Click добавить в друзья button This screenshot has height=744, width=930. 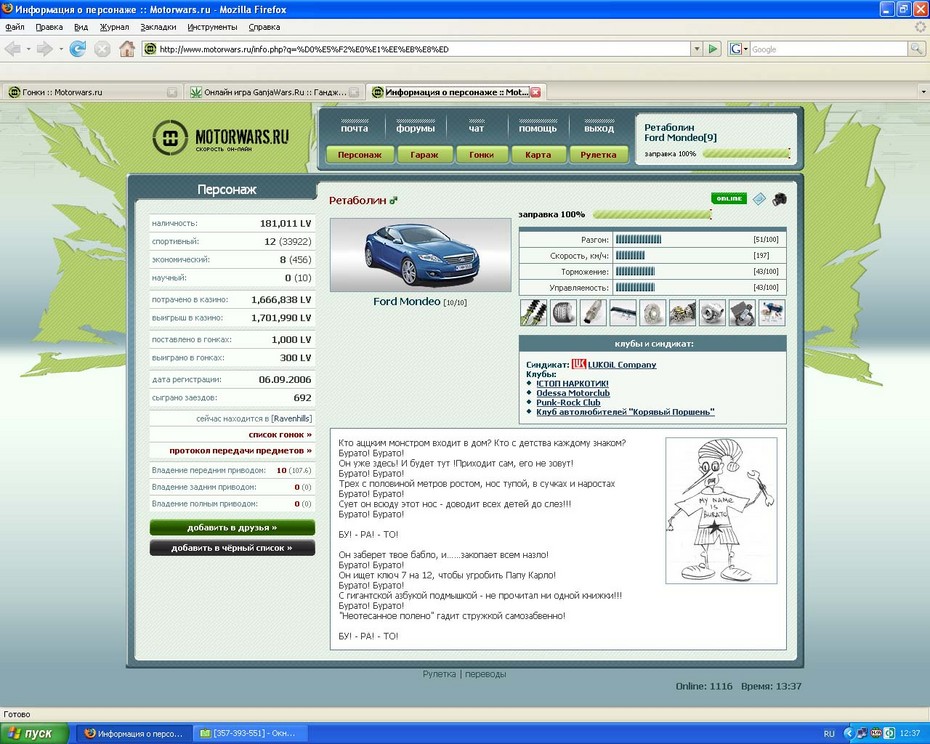pyautogui.click(x=232, y=527)
